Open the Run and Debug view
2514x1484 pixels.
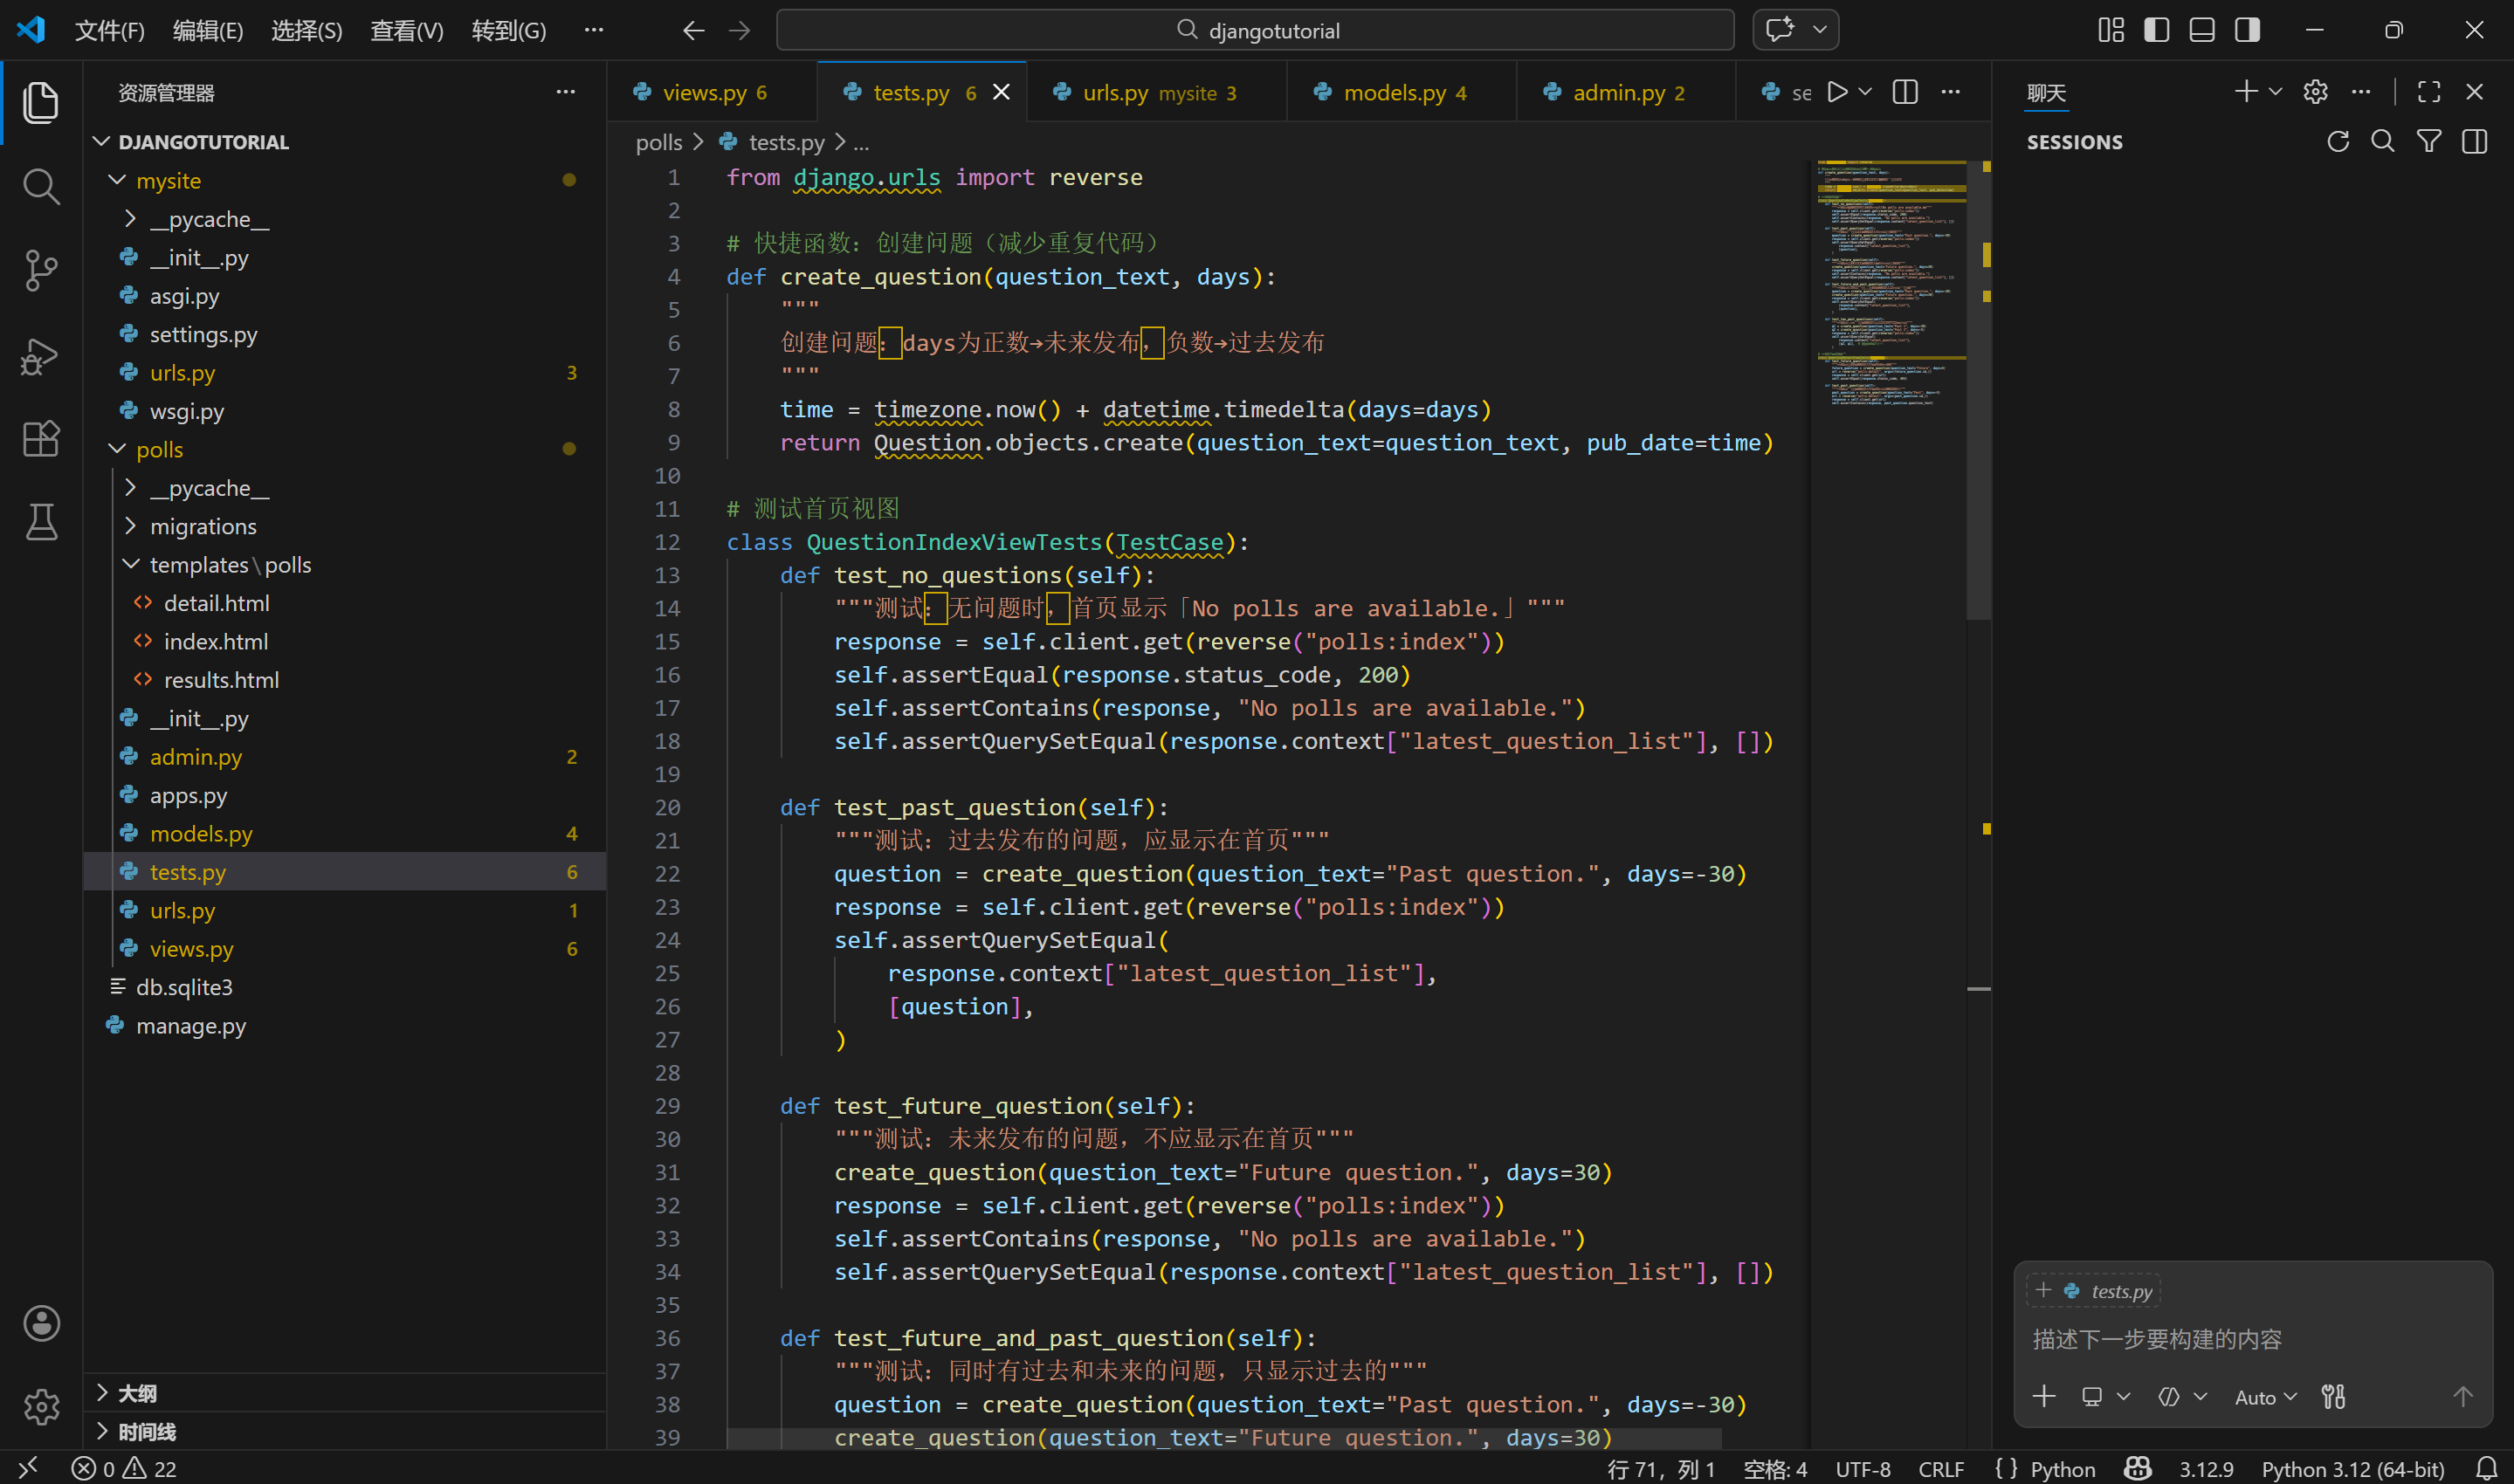pyautogui.click(x=41, y=355)
